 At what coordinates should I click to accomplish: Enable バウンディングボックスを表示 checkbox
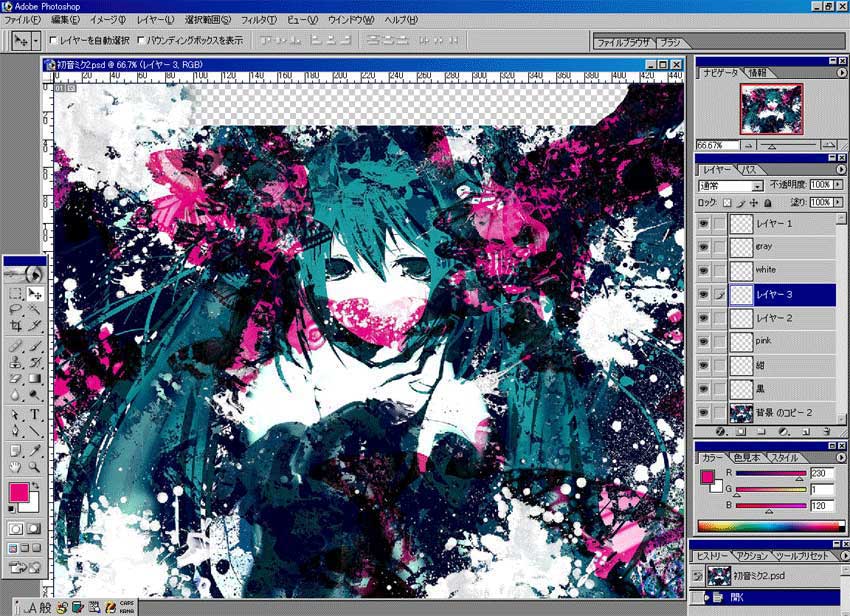[141, 40]
